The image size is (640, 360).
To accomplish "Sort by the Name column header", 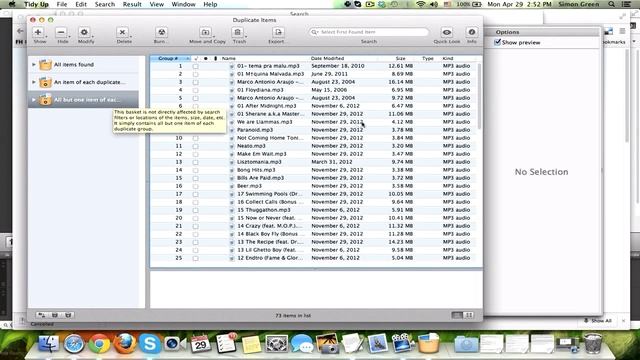I will click(x=264, y=58).
